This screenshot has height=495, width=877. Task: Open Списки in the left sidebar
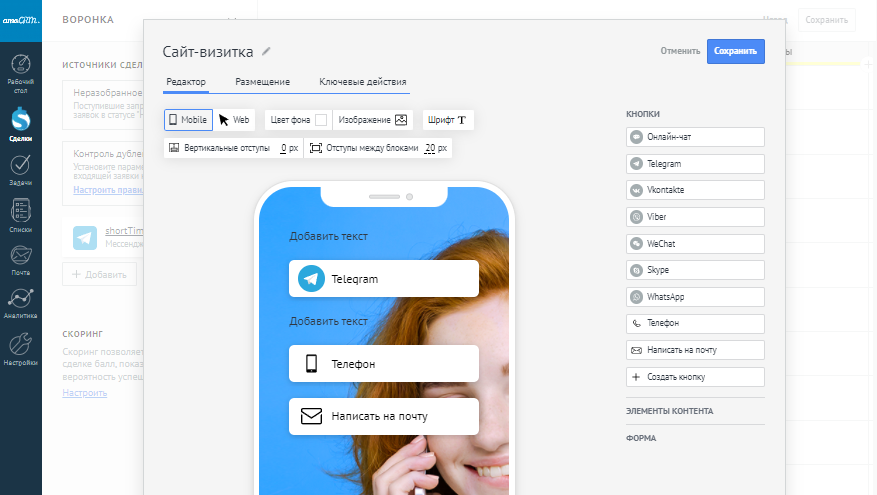pyautogui.click(x=20, y=215)
